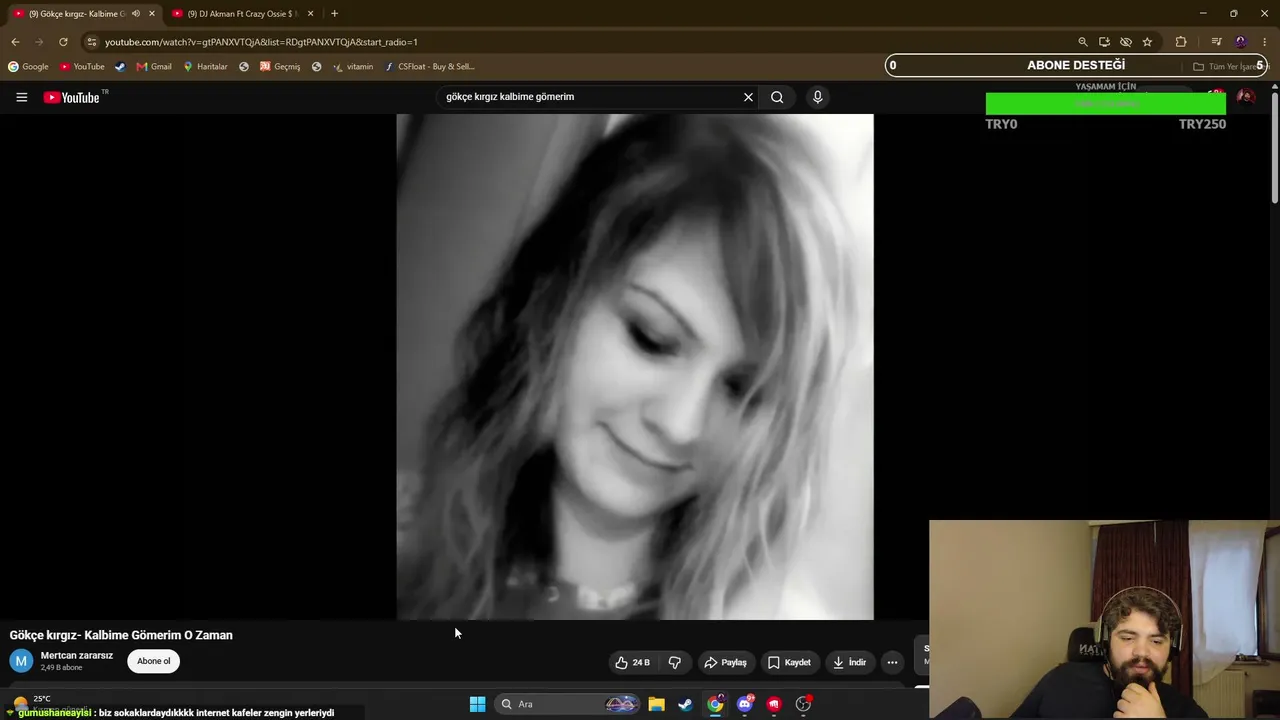
Task: Open Steam from the taskbar
Action: (685, 704)
